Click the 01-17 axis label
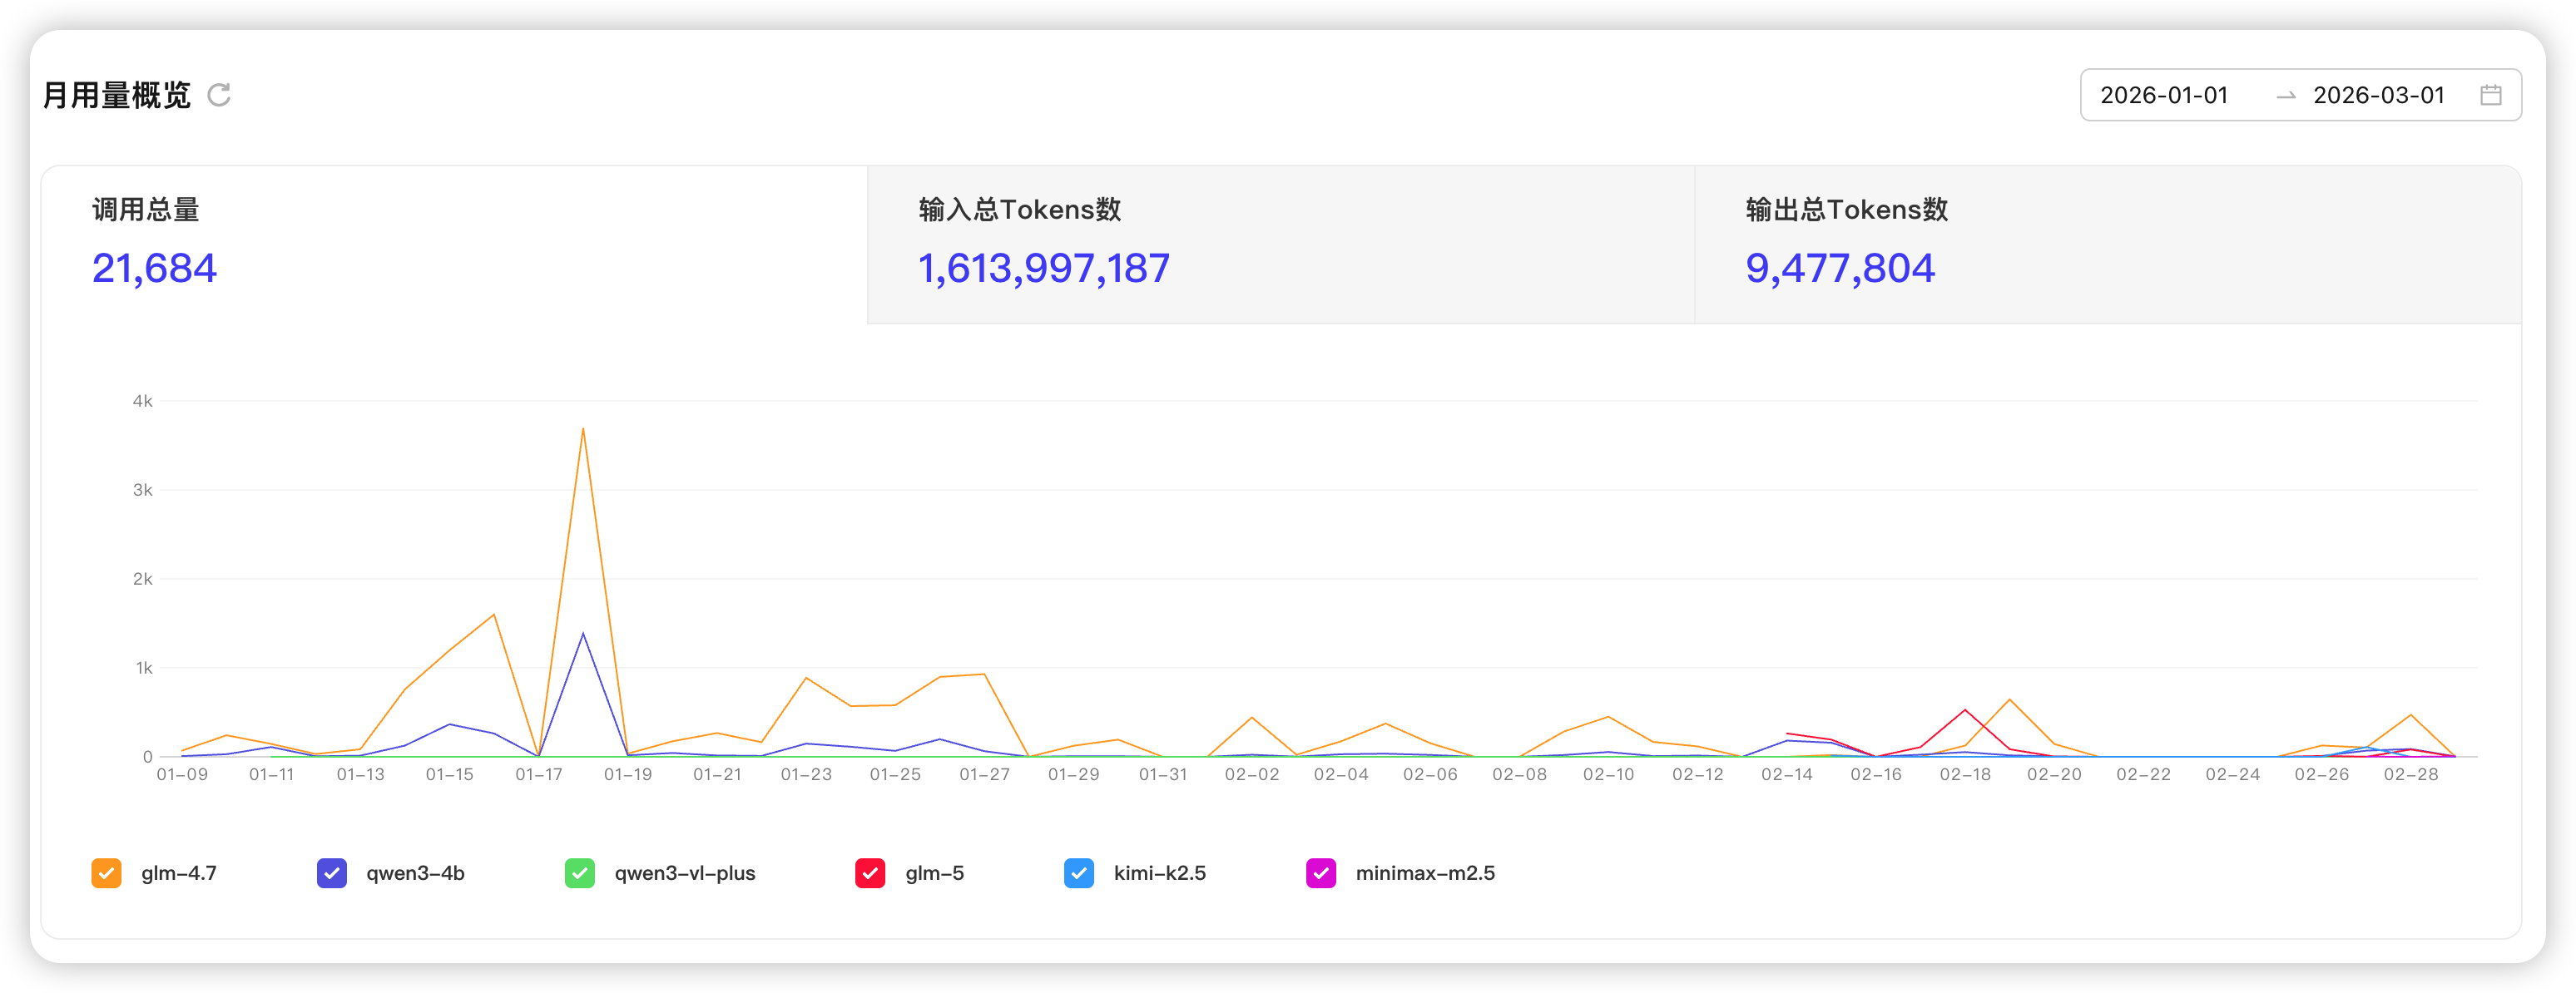 pos(539,774)
